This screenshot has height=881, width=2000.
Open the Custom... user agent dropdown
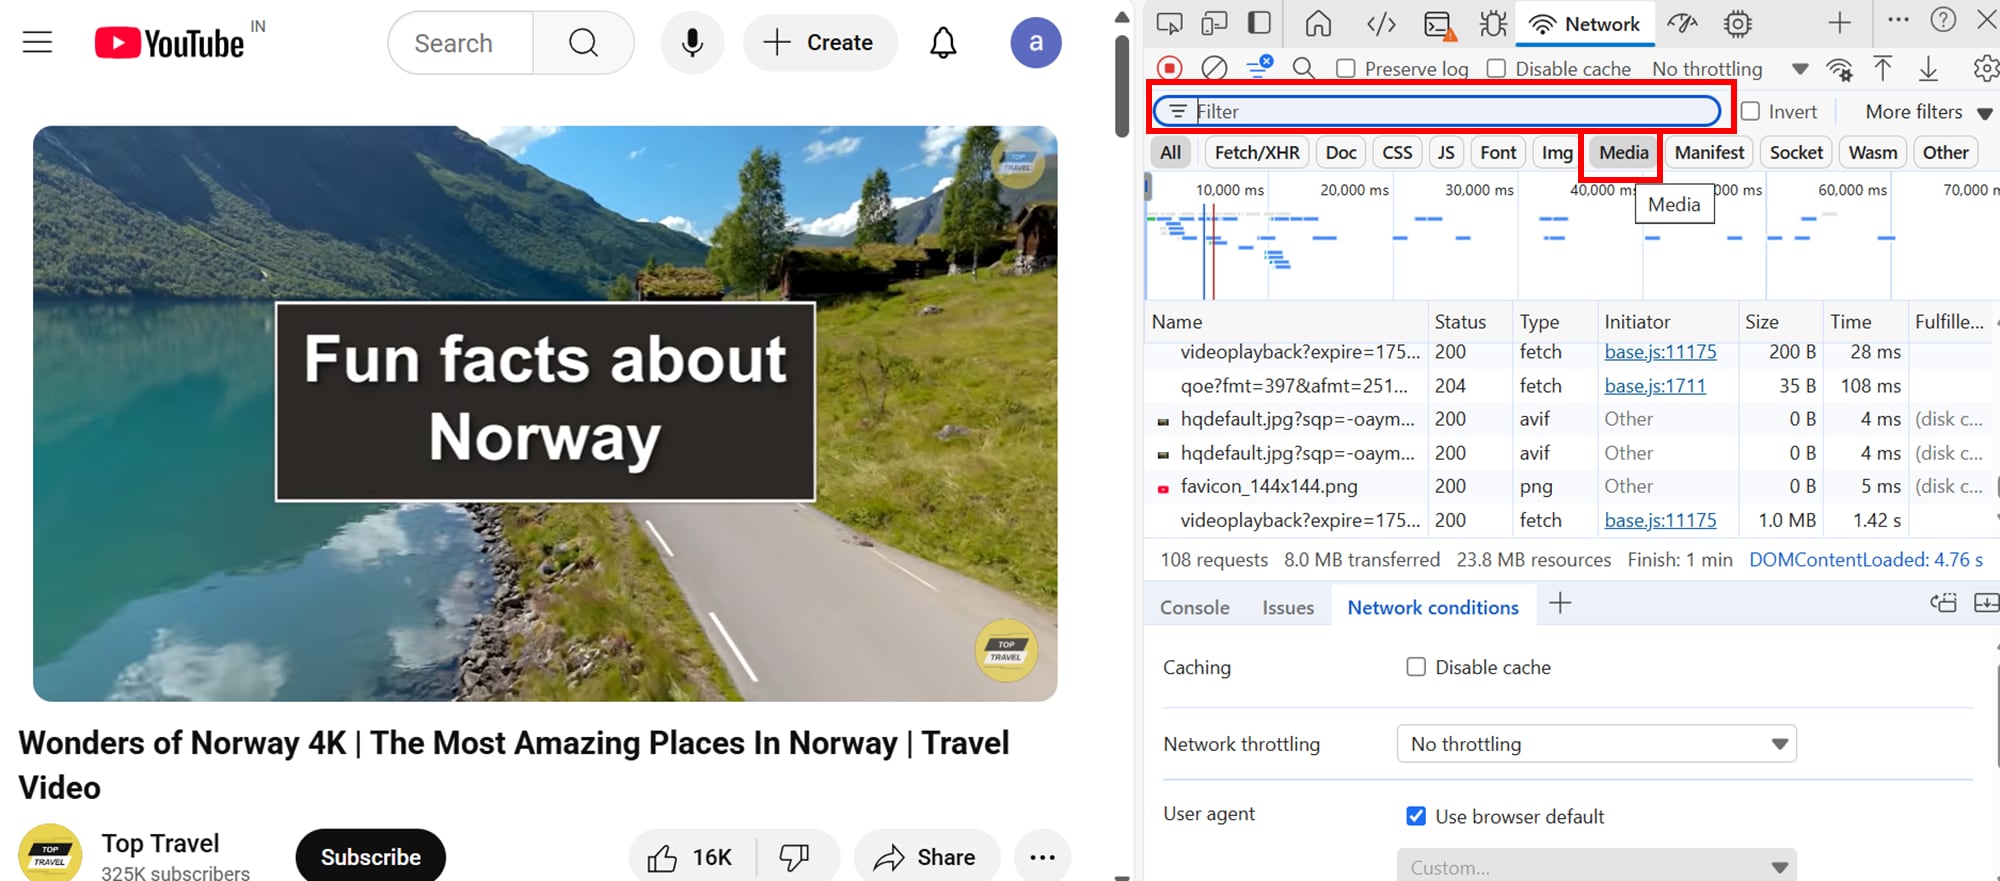(1596, 866)
